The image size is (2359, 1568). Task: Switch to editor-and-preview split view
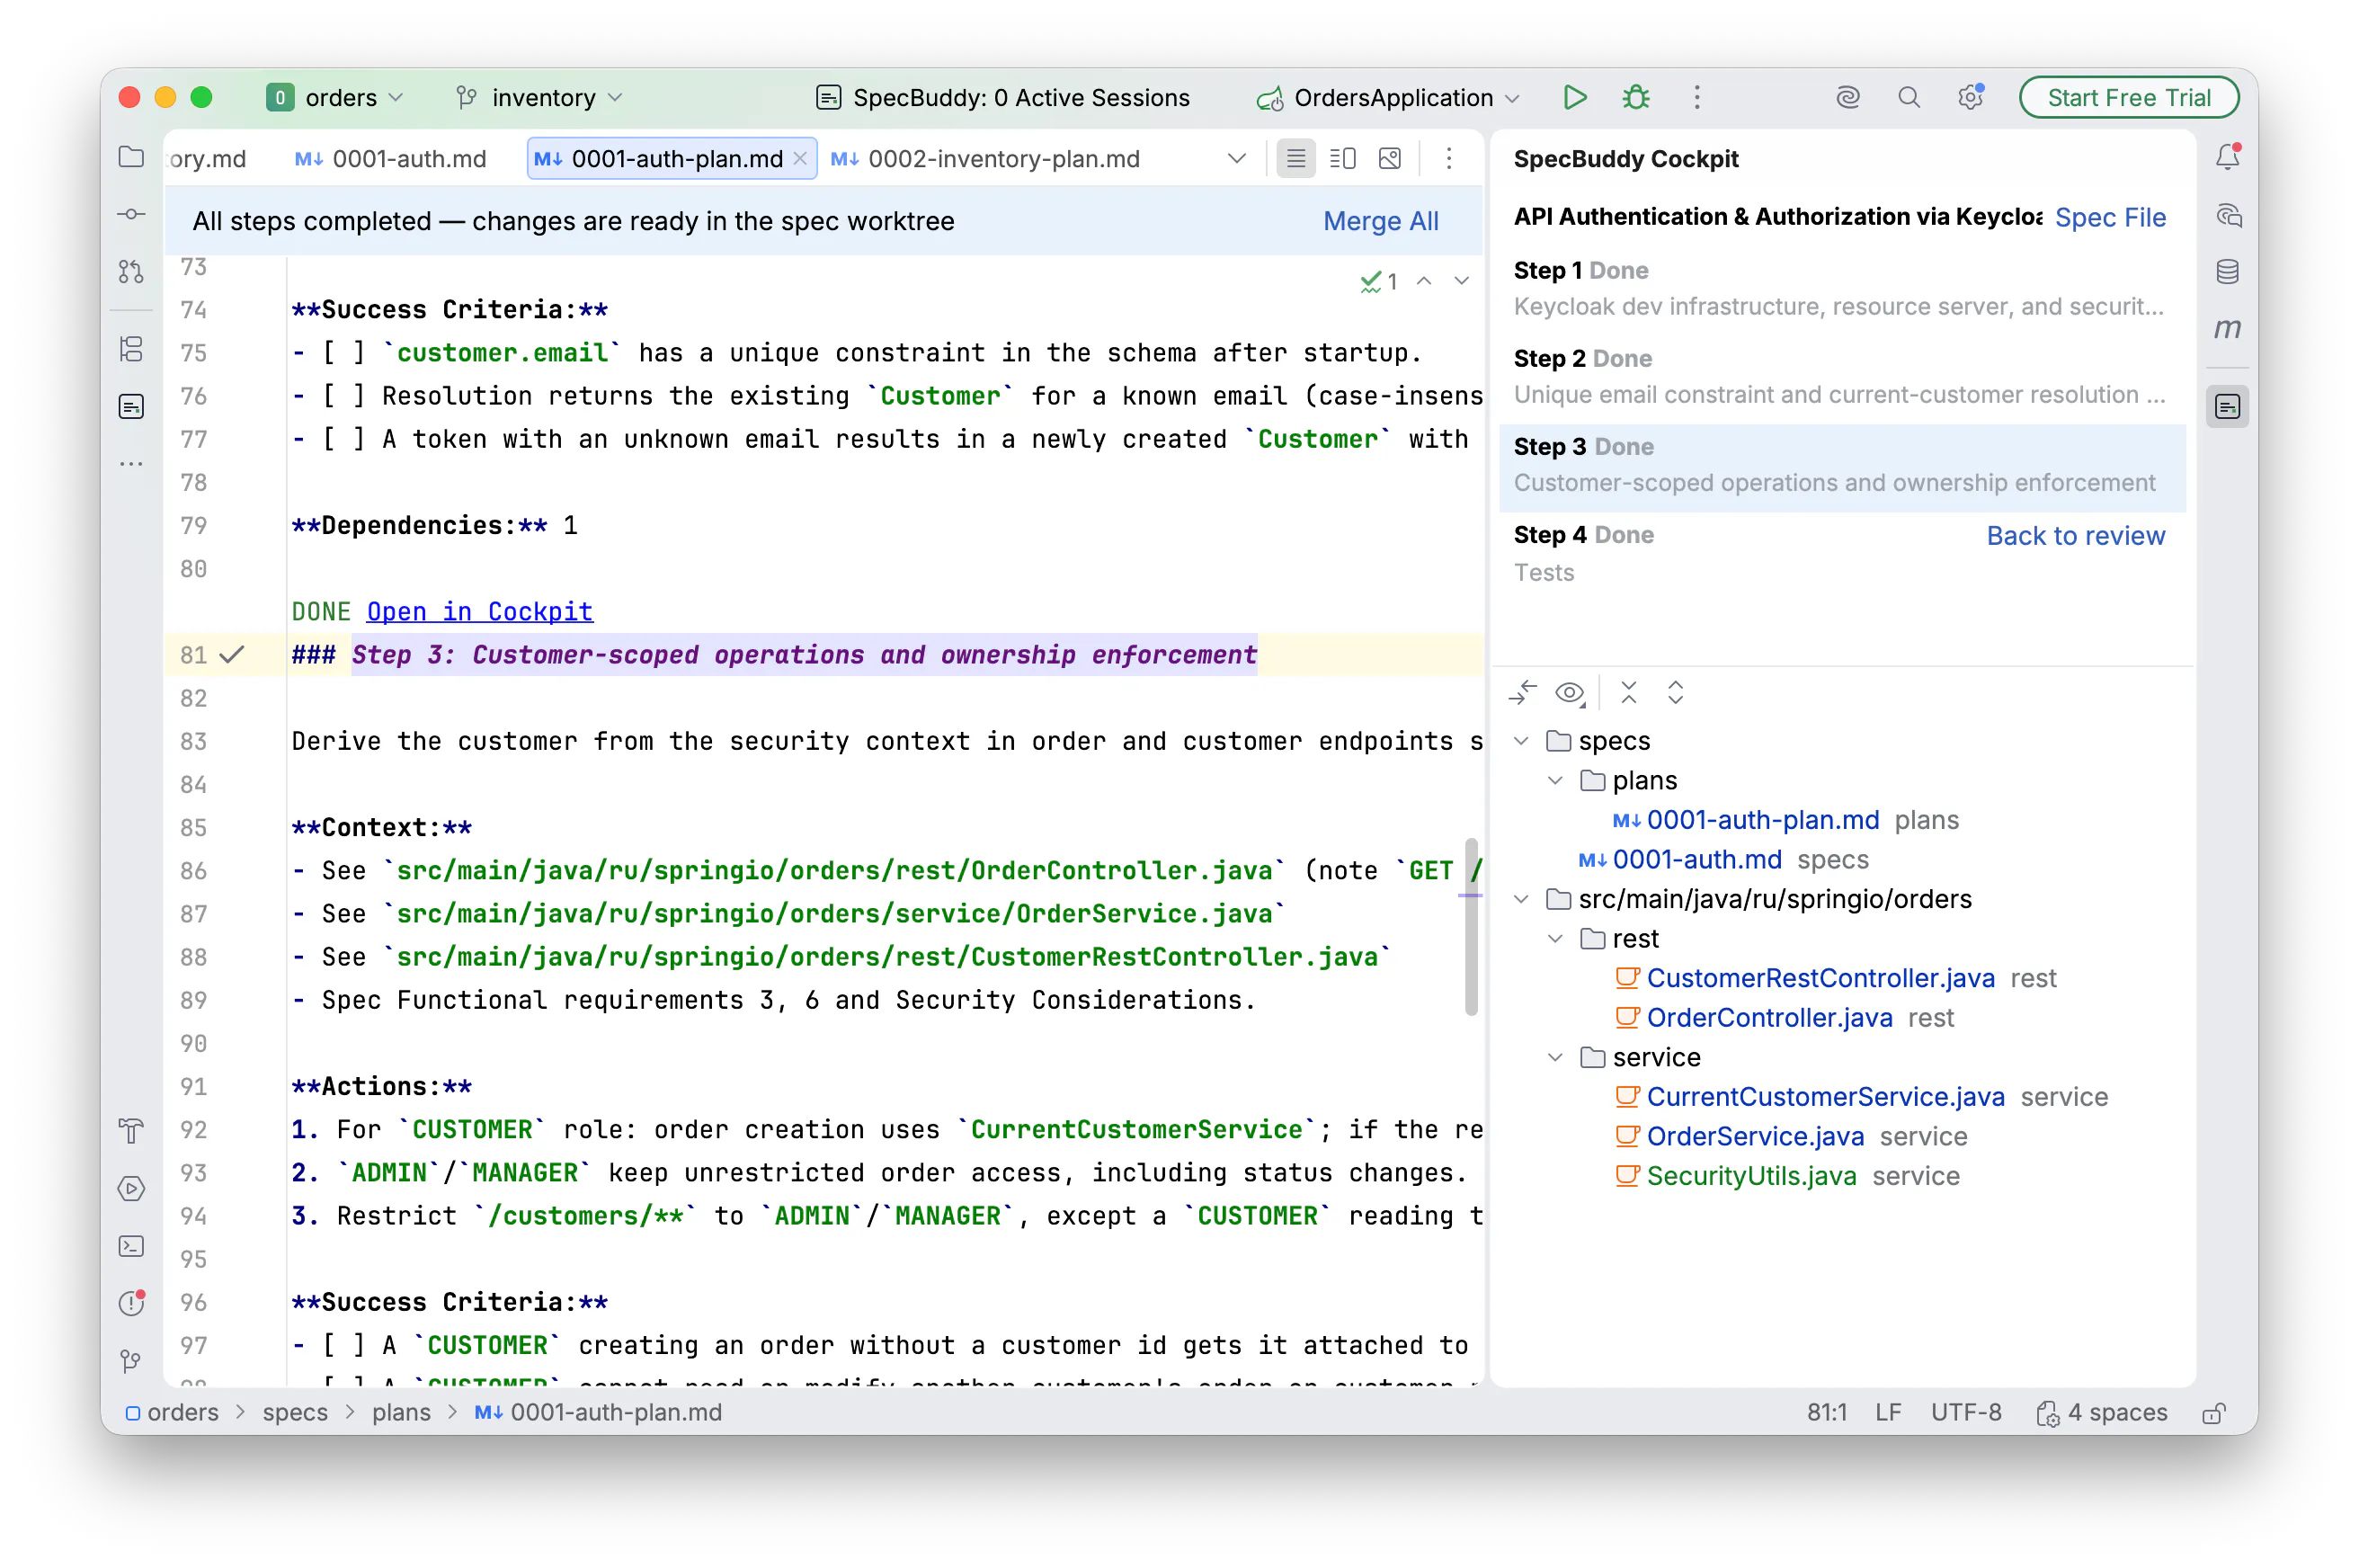(x=1343, y=158)
